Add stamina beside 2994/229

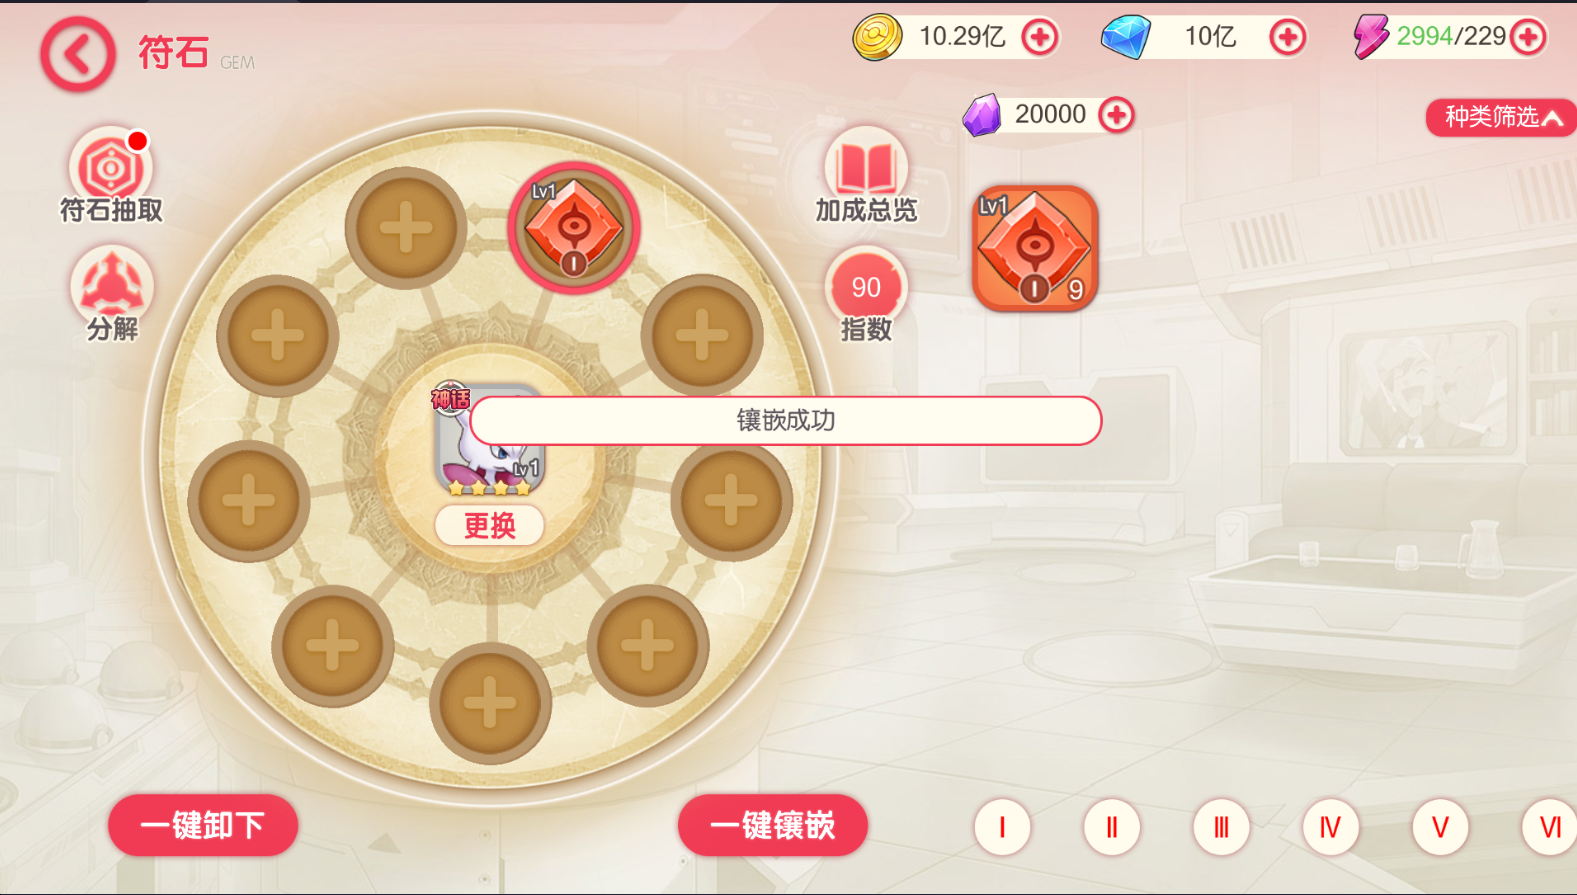click(x=1528, y=38)
